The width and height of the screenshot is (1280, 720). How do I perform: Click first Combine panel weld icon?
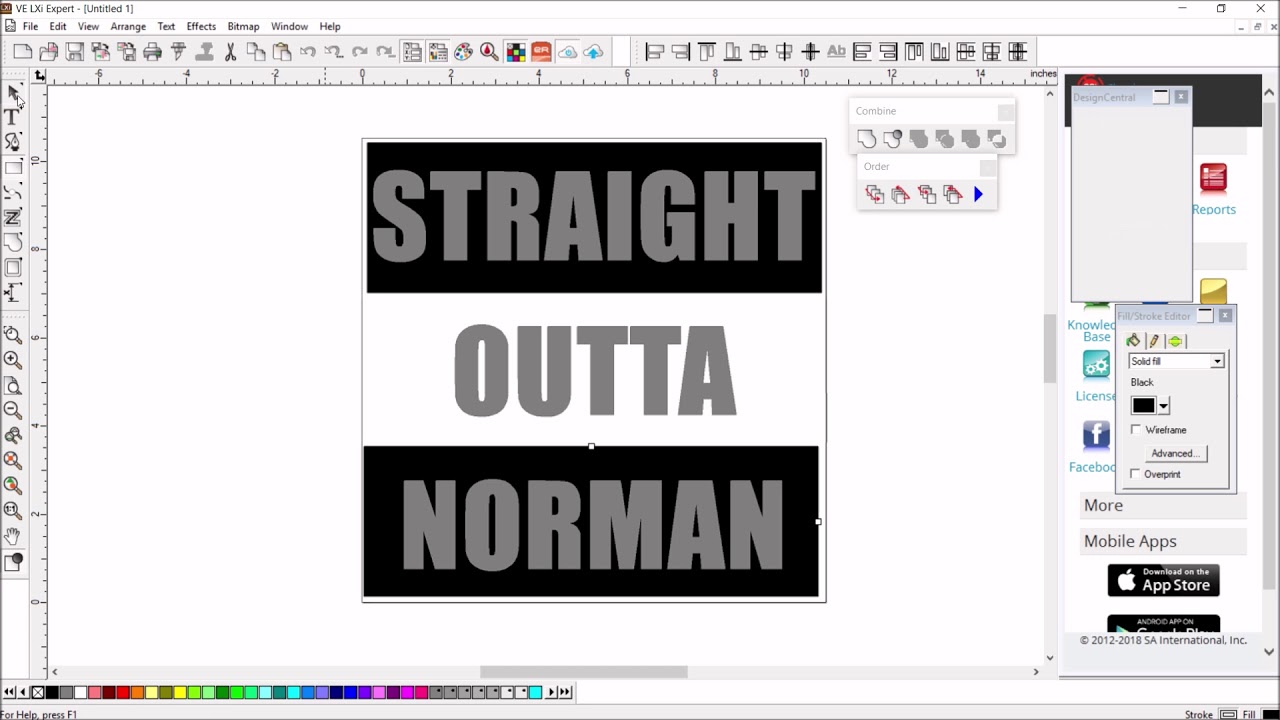867,139
